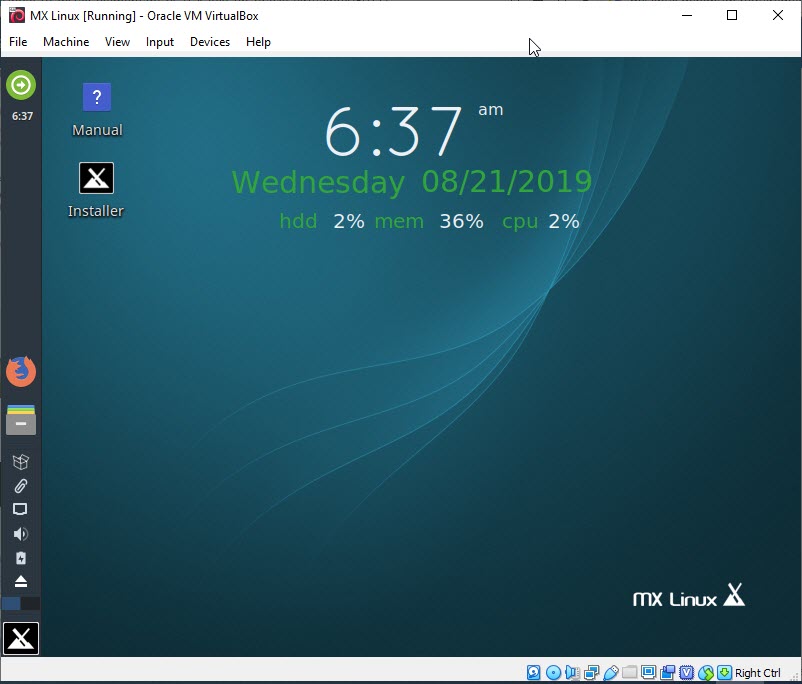Click the optical disc status icon
802x684 pixels.
553,672
